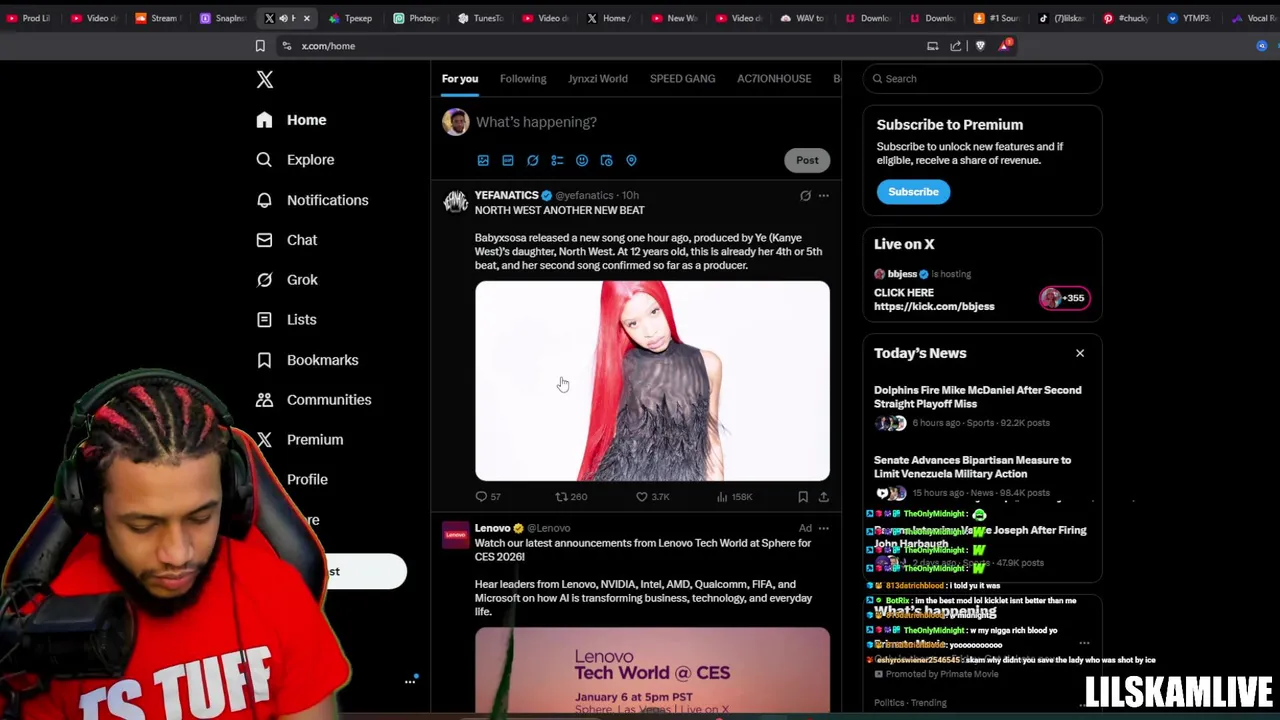This screenshot has width=1280, height=720.
Task: Click the Premium X icon in sidebar
Action: click(x=264, y=440)
